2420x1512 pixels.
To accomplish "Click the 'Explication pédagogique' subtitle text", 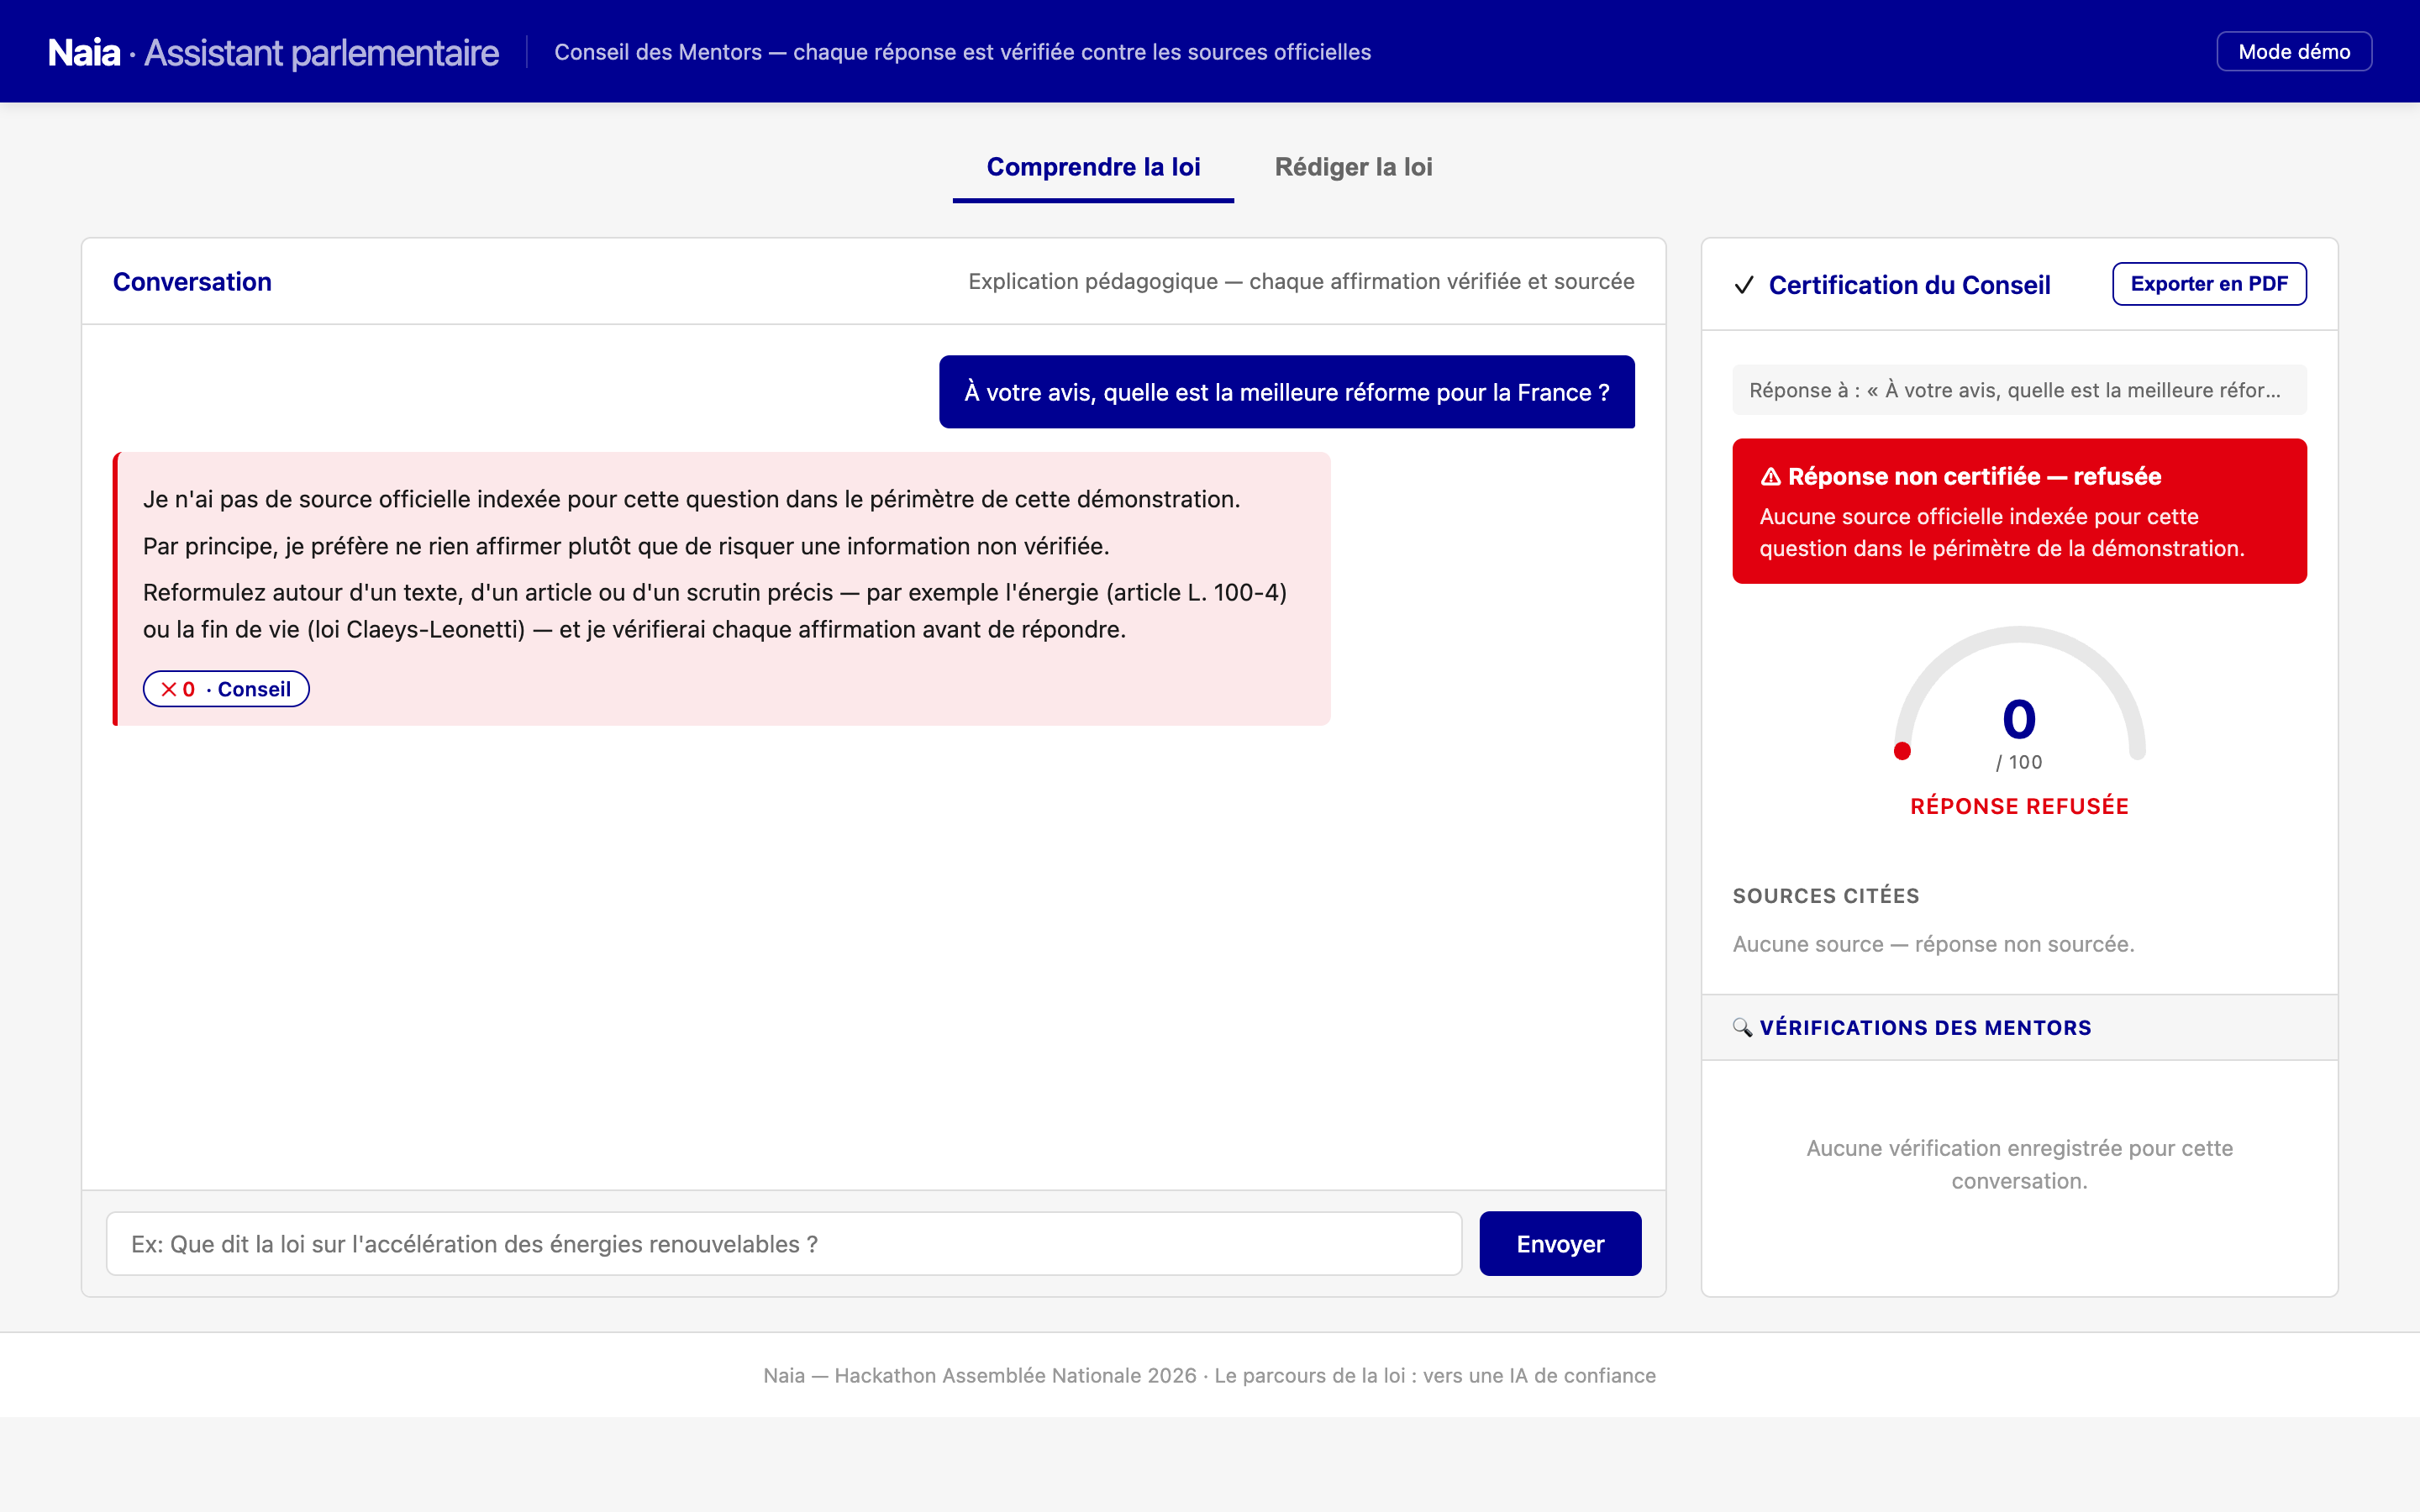I will [1301, 282].
